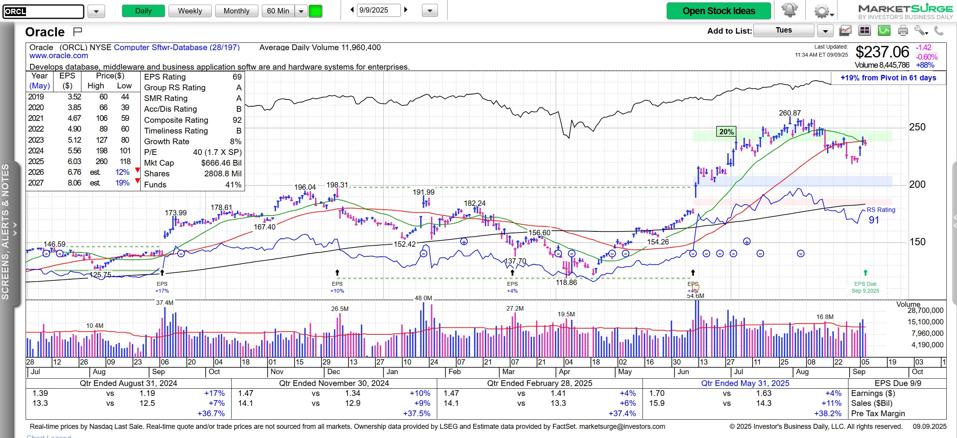
Task: Open the symbol history dropdown
Action: [96, 11]
